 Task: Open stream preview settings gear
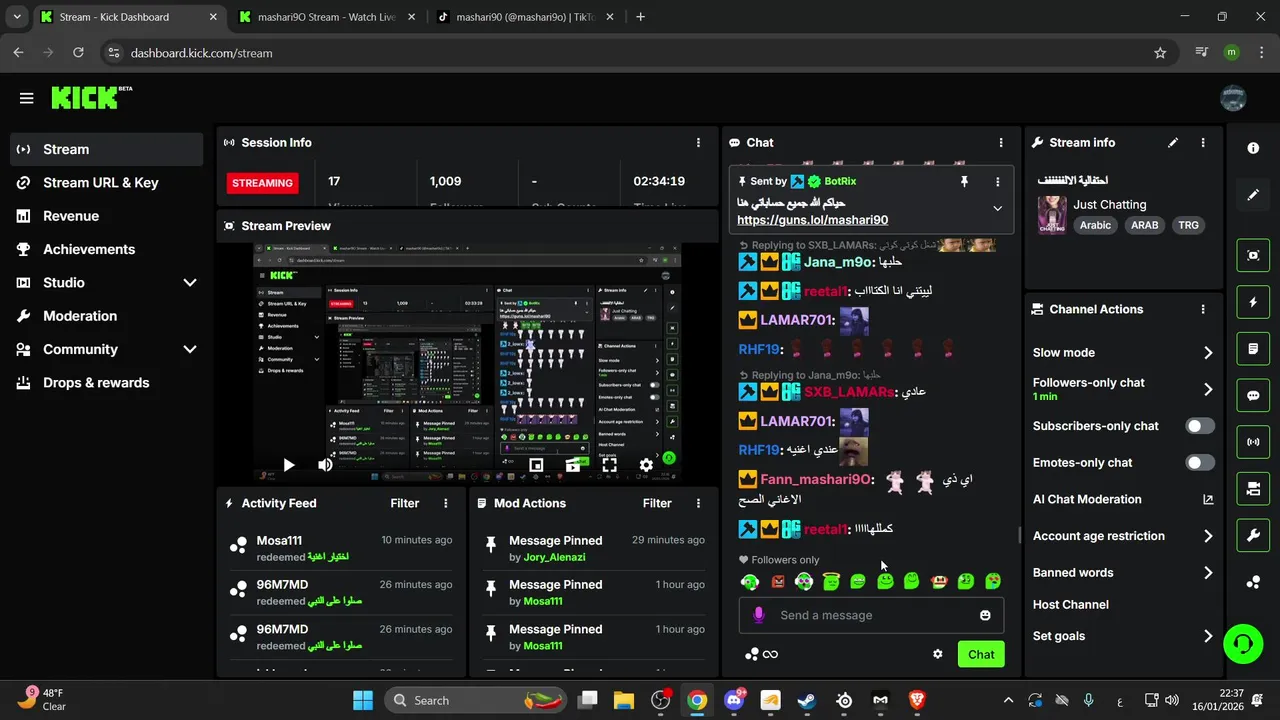pos(646,465)
